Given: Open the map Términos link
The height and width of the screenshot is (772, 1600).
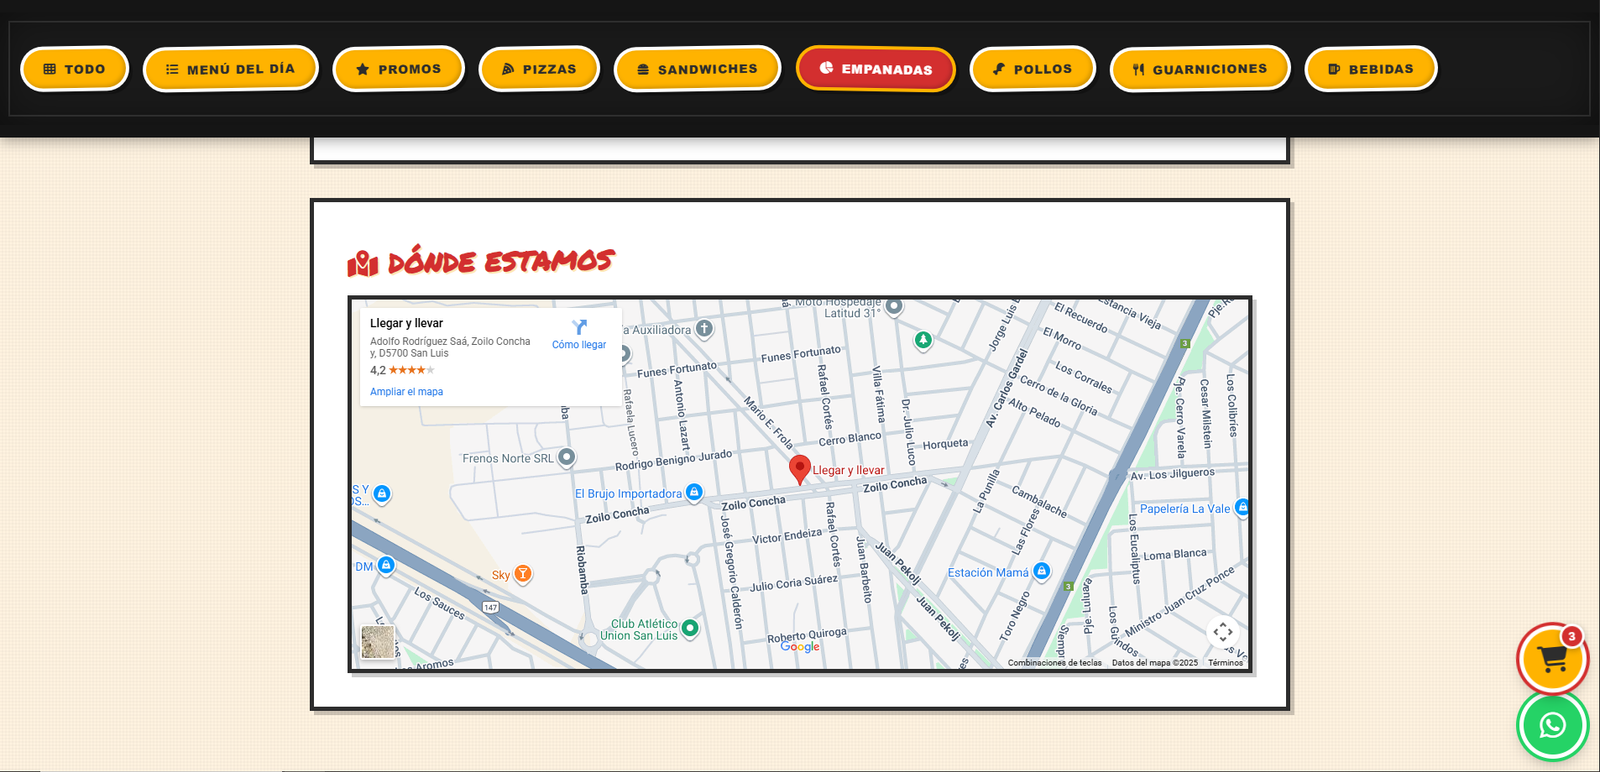Looking at the screenshot, I should pyautogui.click(x=1225, y=663).
